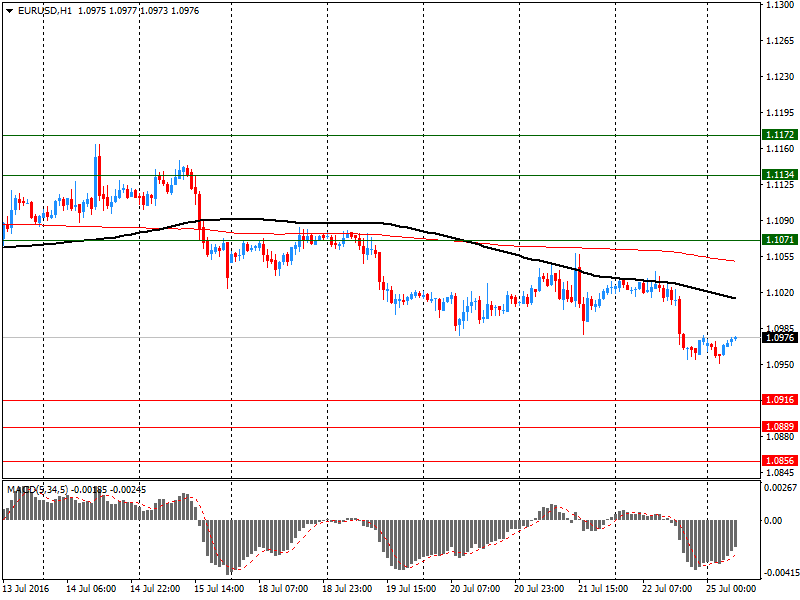Click the -0.00415 MACD scale value
Screen dimensions: 800x600
(780, 573)
